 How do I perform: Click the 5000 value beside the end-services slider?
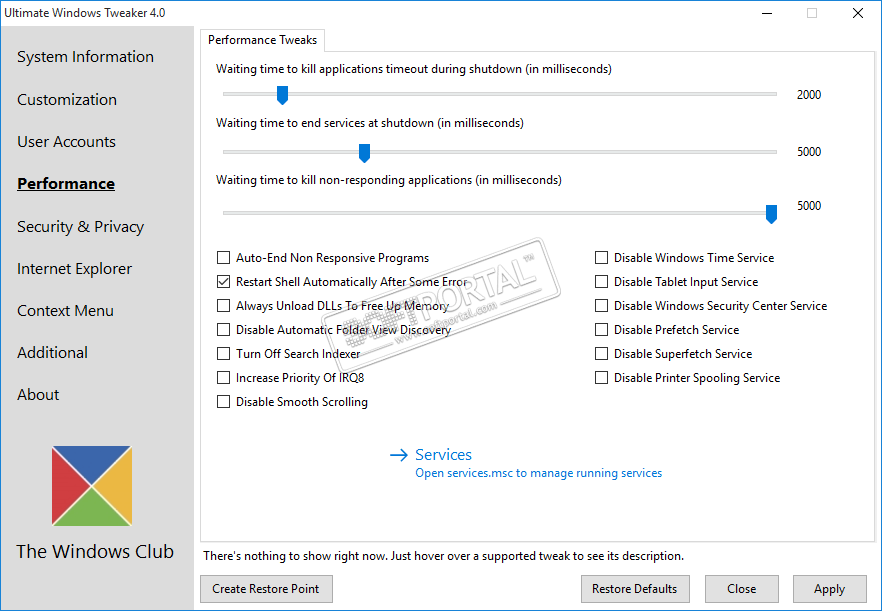[809, 152]
